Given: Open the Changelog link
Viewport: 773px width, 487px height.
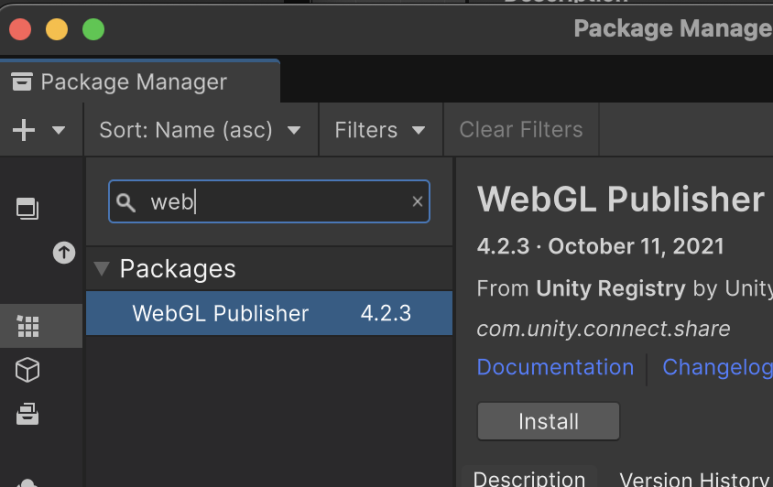Looking at the screenshot, I should (x=717, y=367).
